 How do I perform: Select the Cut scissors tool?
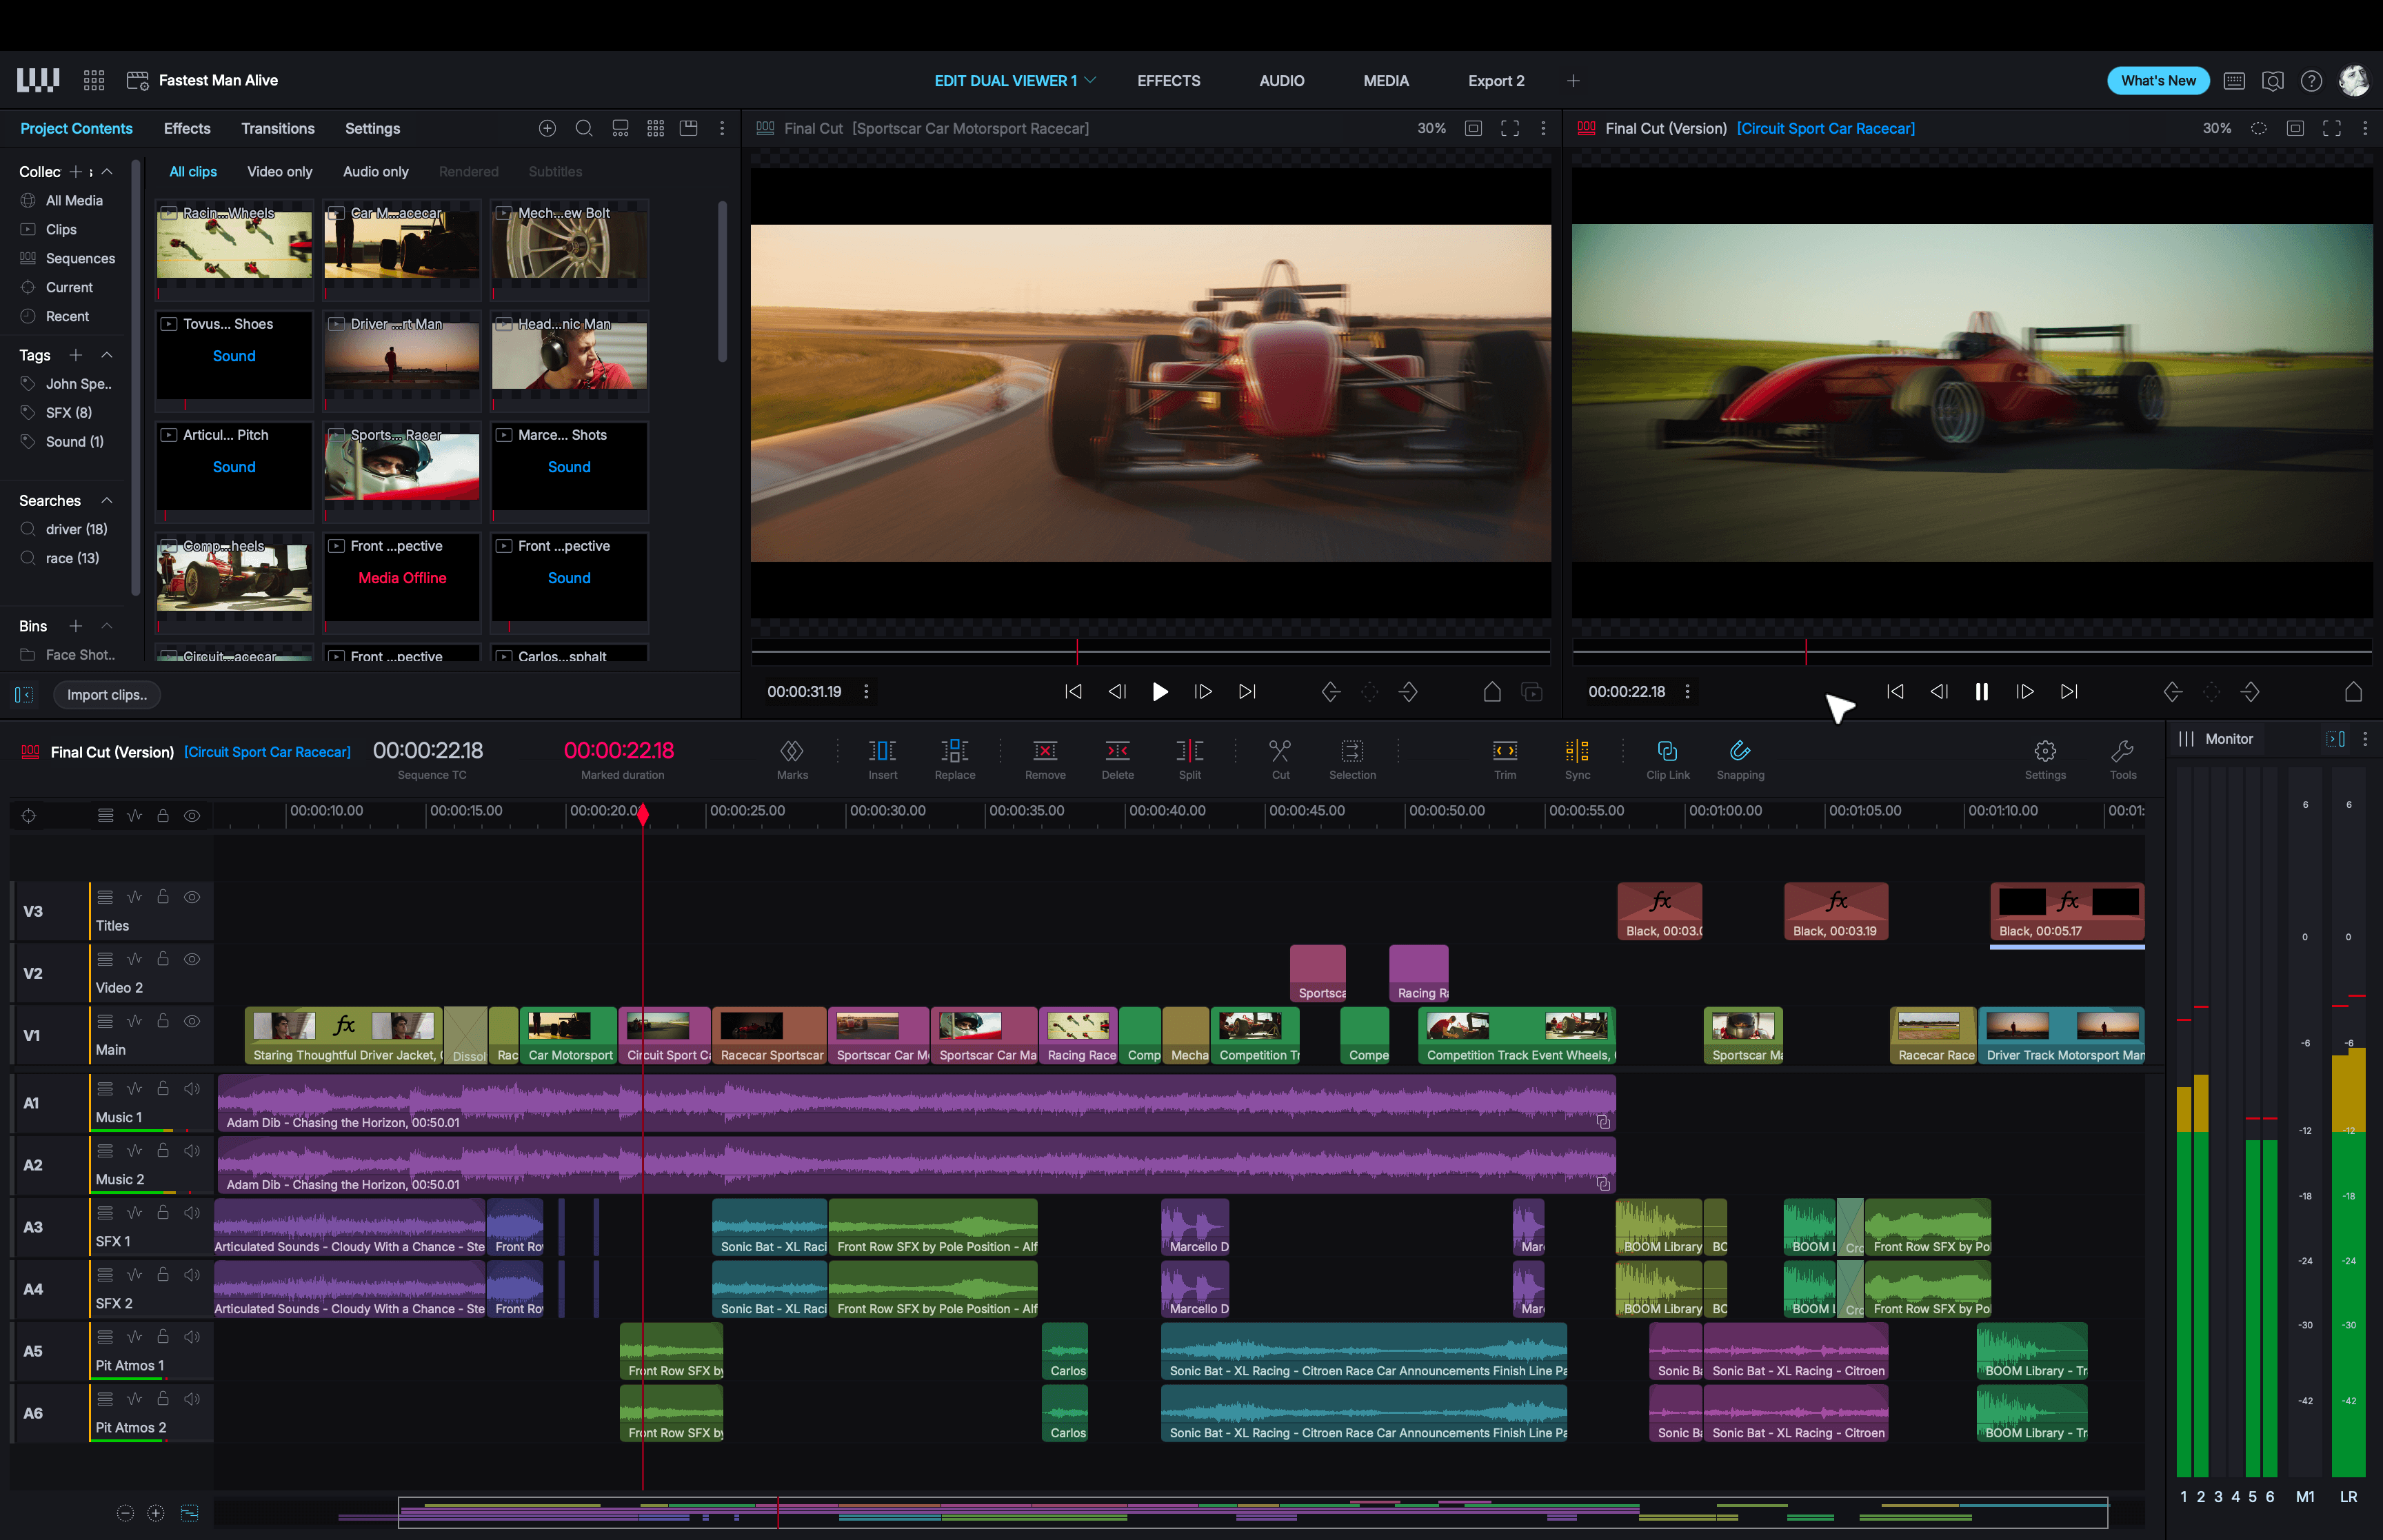pyautogui.click(x=1280, y=751)
